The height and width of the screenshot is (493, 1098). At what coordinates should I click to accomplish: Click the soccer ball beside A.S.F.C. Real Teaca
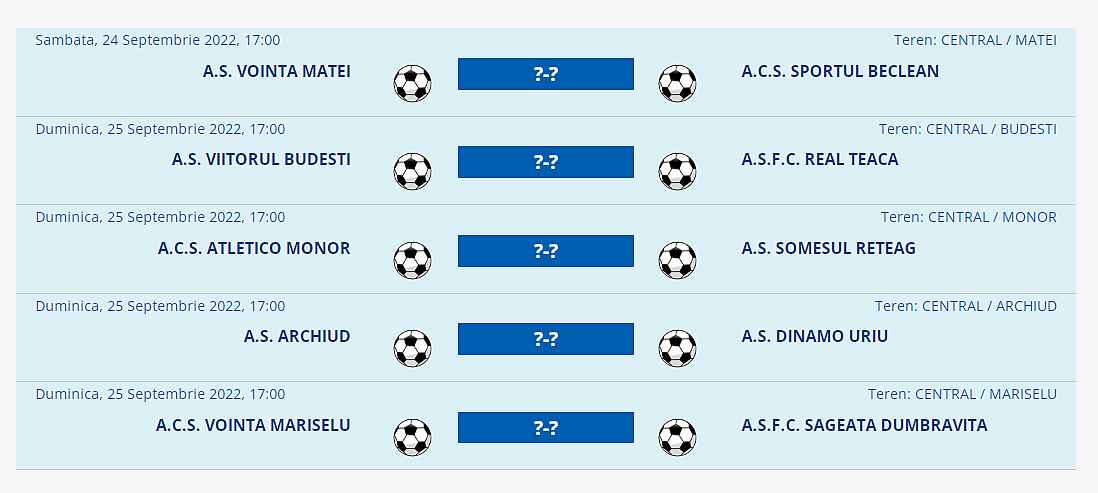click(677, 171)
